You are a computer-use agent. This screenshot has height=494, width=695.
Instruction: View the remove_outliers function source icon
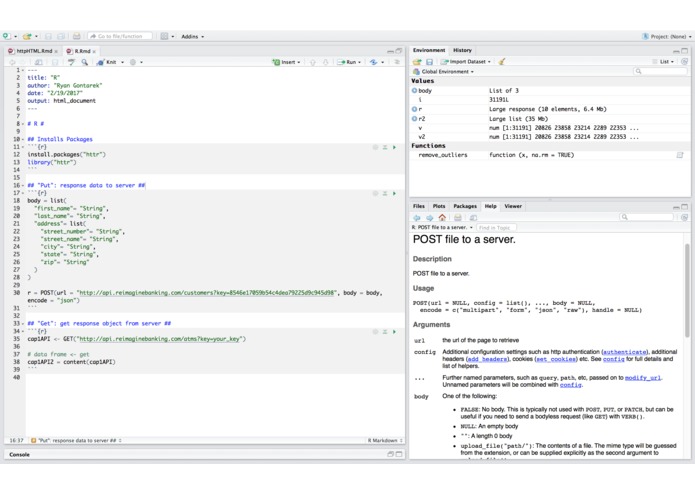coord(679,155)
